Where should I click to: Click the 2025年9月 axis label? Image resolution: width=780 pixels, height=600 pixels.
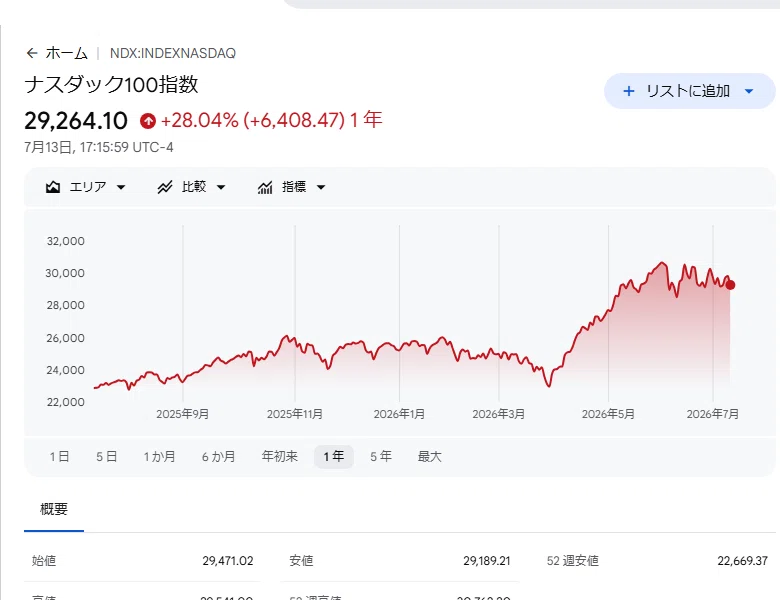click(183, 414)
